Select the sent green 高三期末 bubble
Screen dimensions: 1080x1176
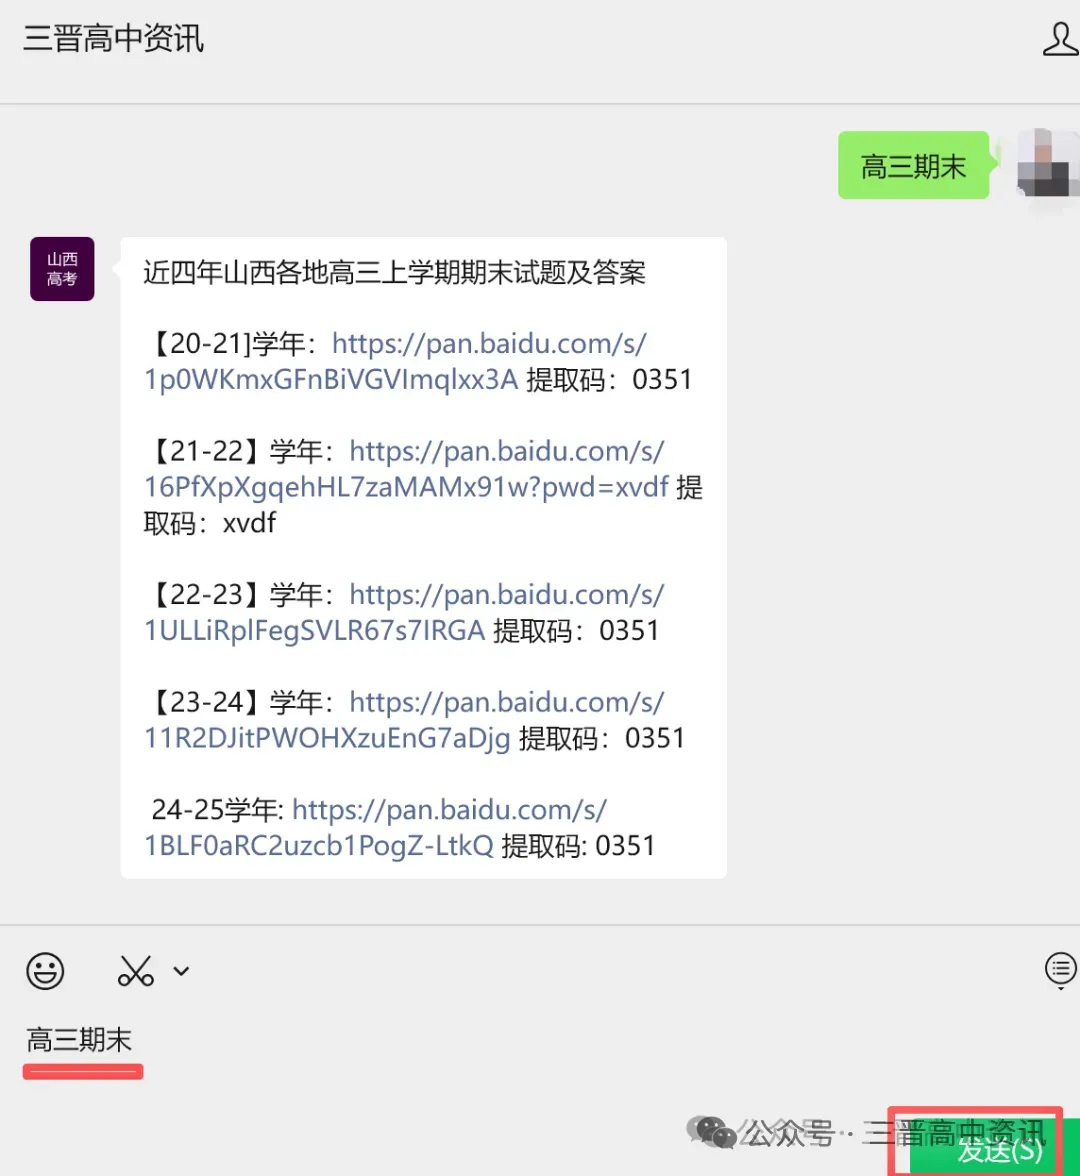(914, 165)
